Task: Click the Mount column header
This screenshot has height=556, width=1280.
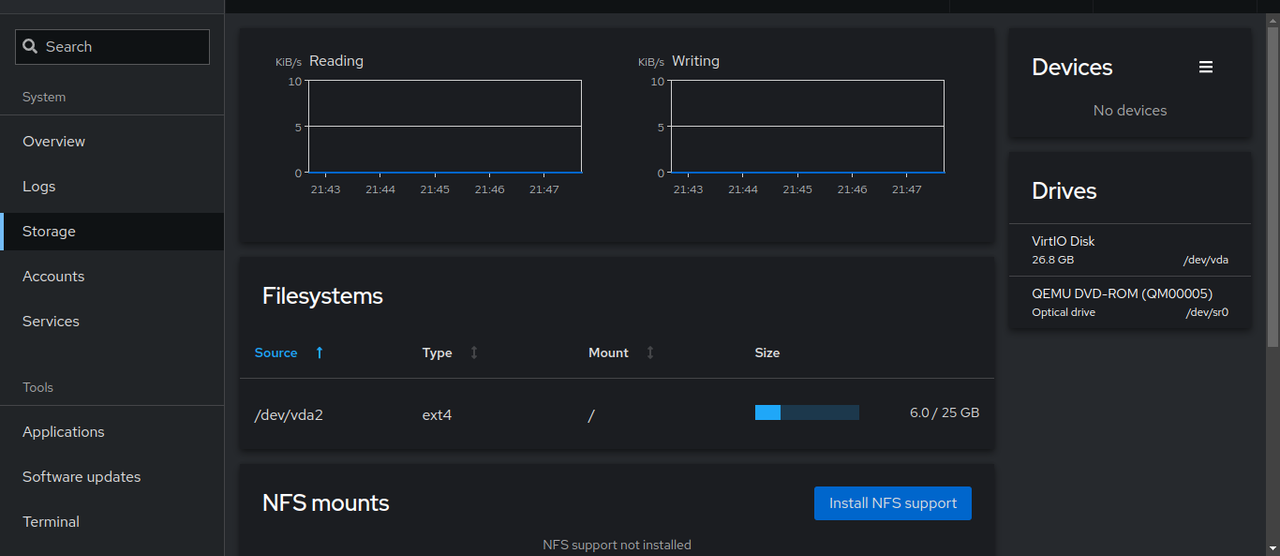Action: tap(608, 353)
